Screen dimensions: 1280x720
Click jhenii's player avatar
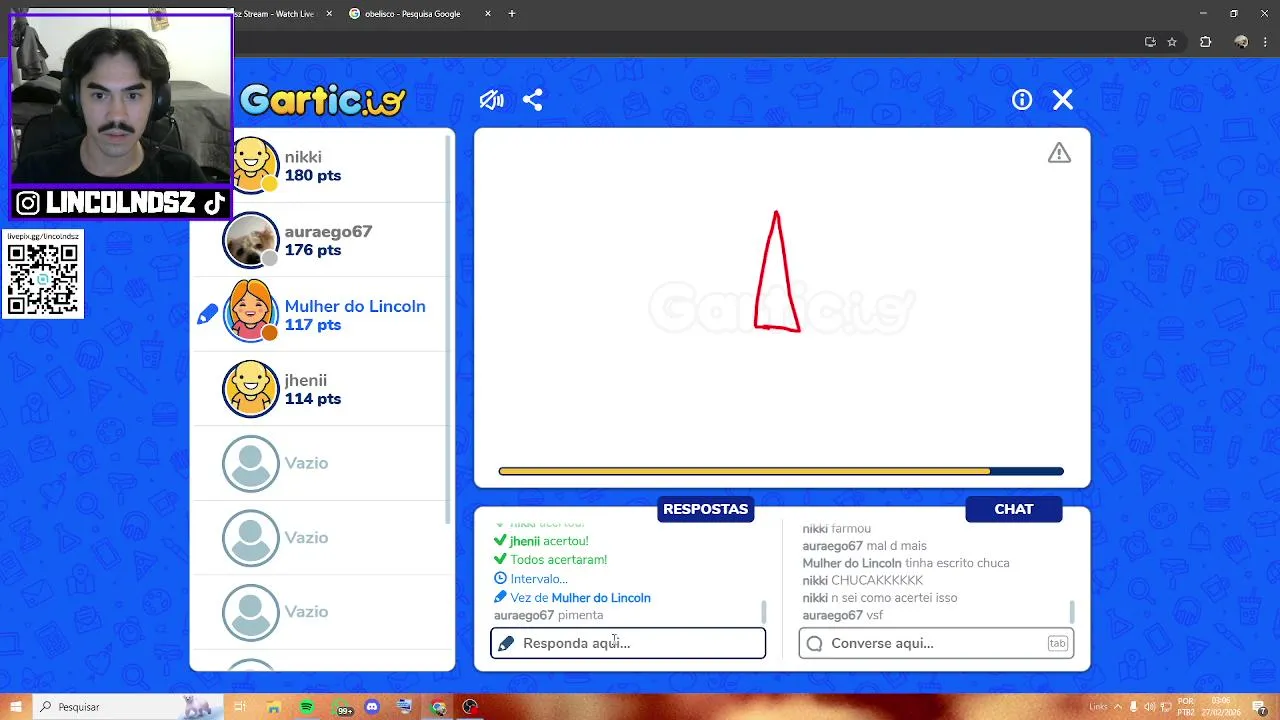coord(250,389)
